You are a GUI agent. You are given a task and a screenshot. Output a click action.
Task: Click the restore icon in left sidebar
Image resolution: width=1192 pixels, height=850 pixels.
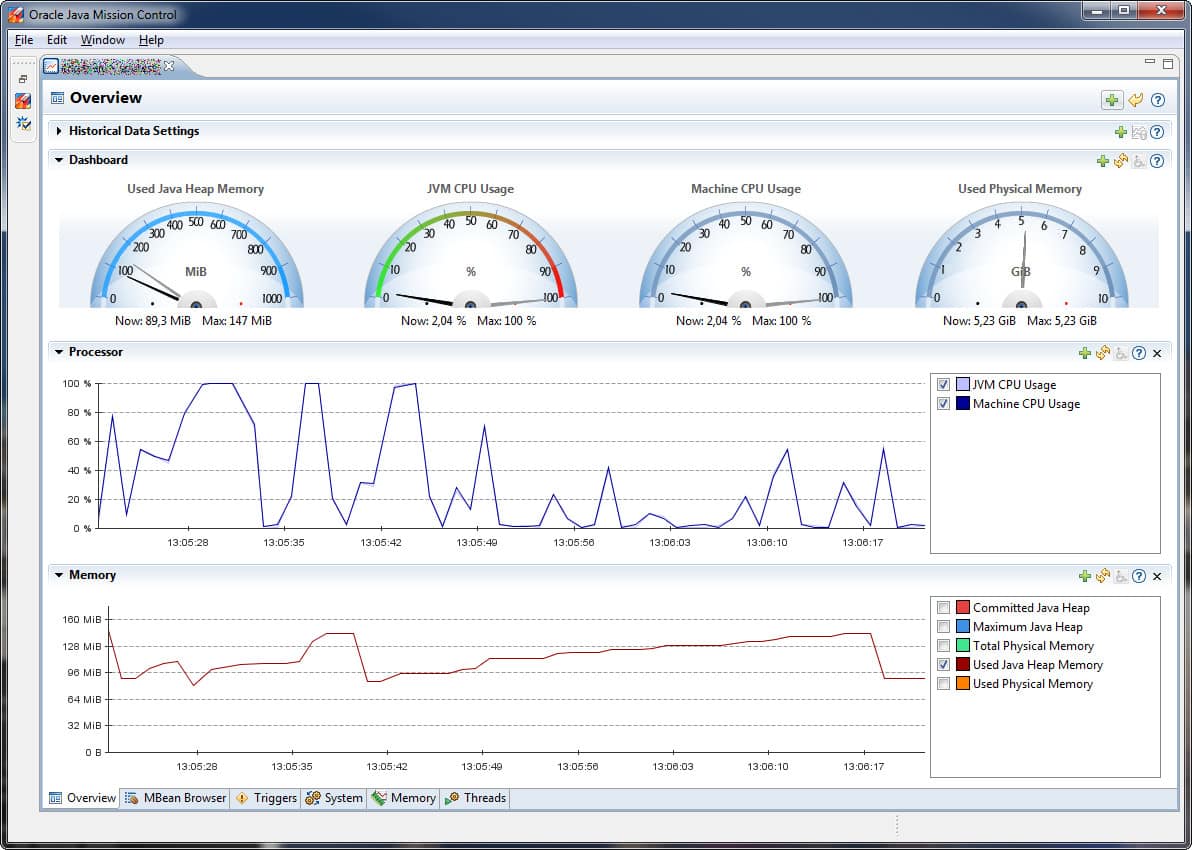coord(23,79)
